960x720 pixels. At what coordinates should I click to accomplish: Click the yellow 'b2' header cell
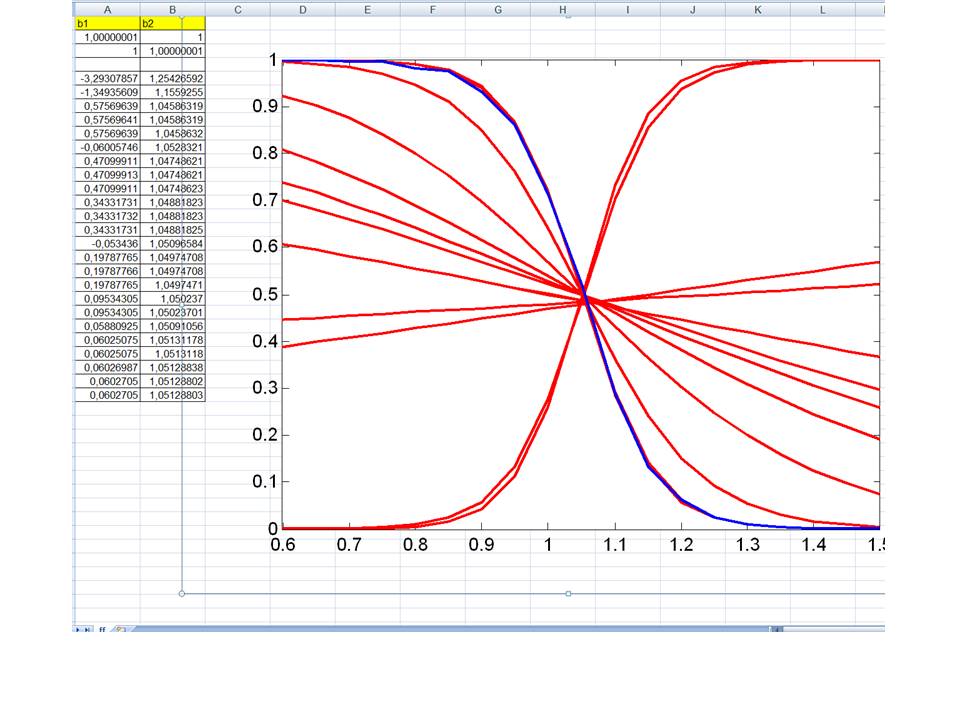(x=172, y=22)
